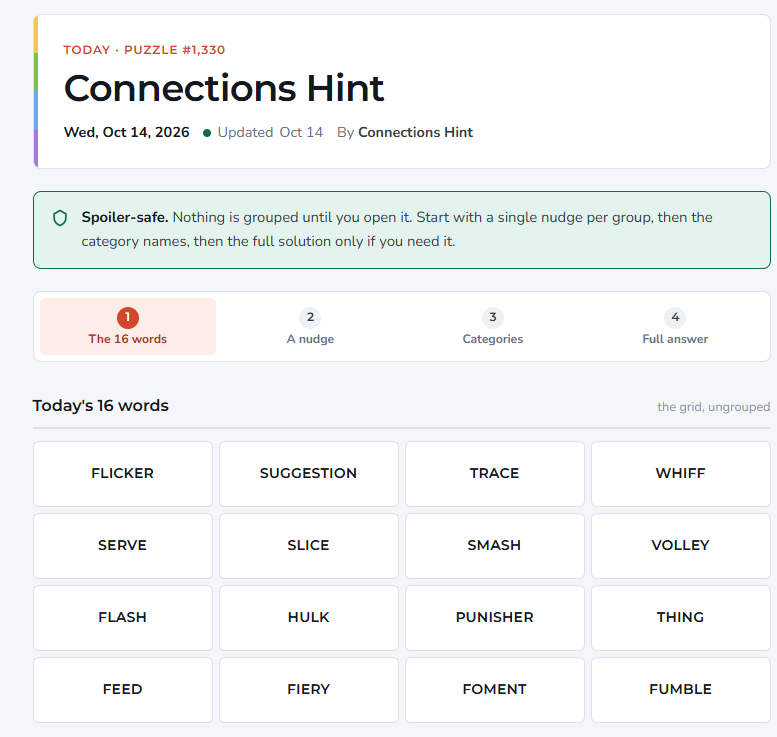The height and width of the screenshot is (737, 777).
Task: Click the 'Updated Oct 14' text
Action: [x=270, y=132]
